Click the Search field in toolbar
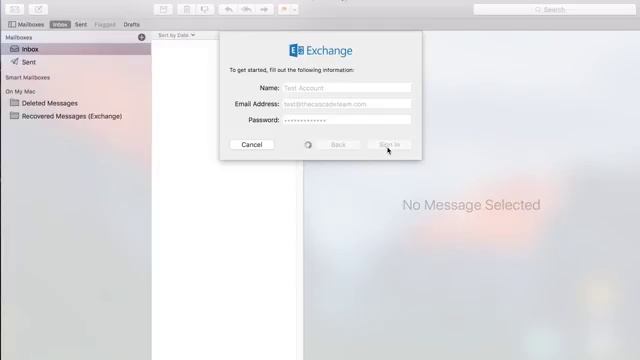 tap(554, 9)
